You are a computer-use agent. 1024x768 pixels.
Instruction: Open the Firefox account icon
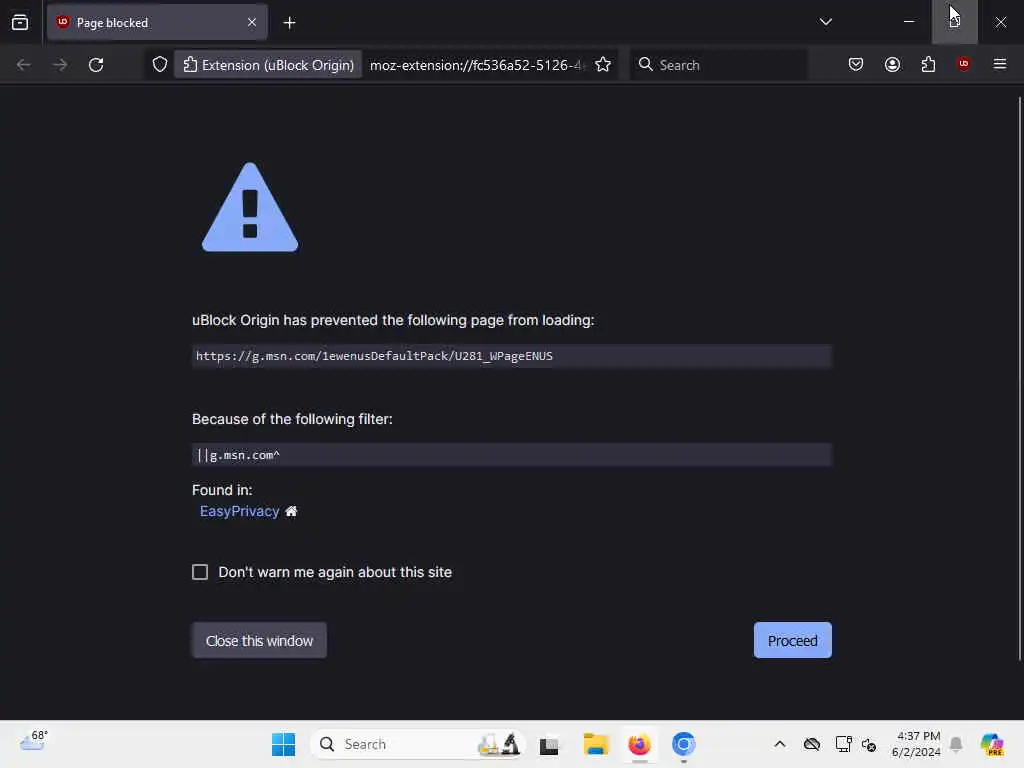892,64
